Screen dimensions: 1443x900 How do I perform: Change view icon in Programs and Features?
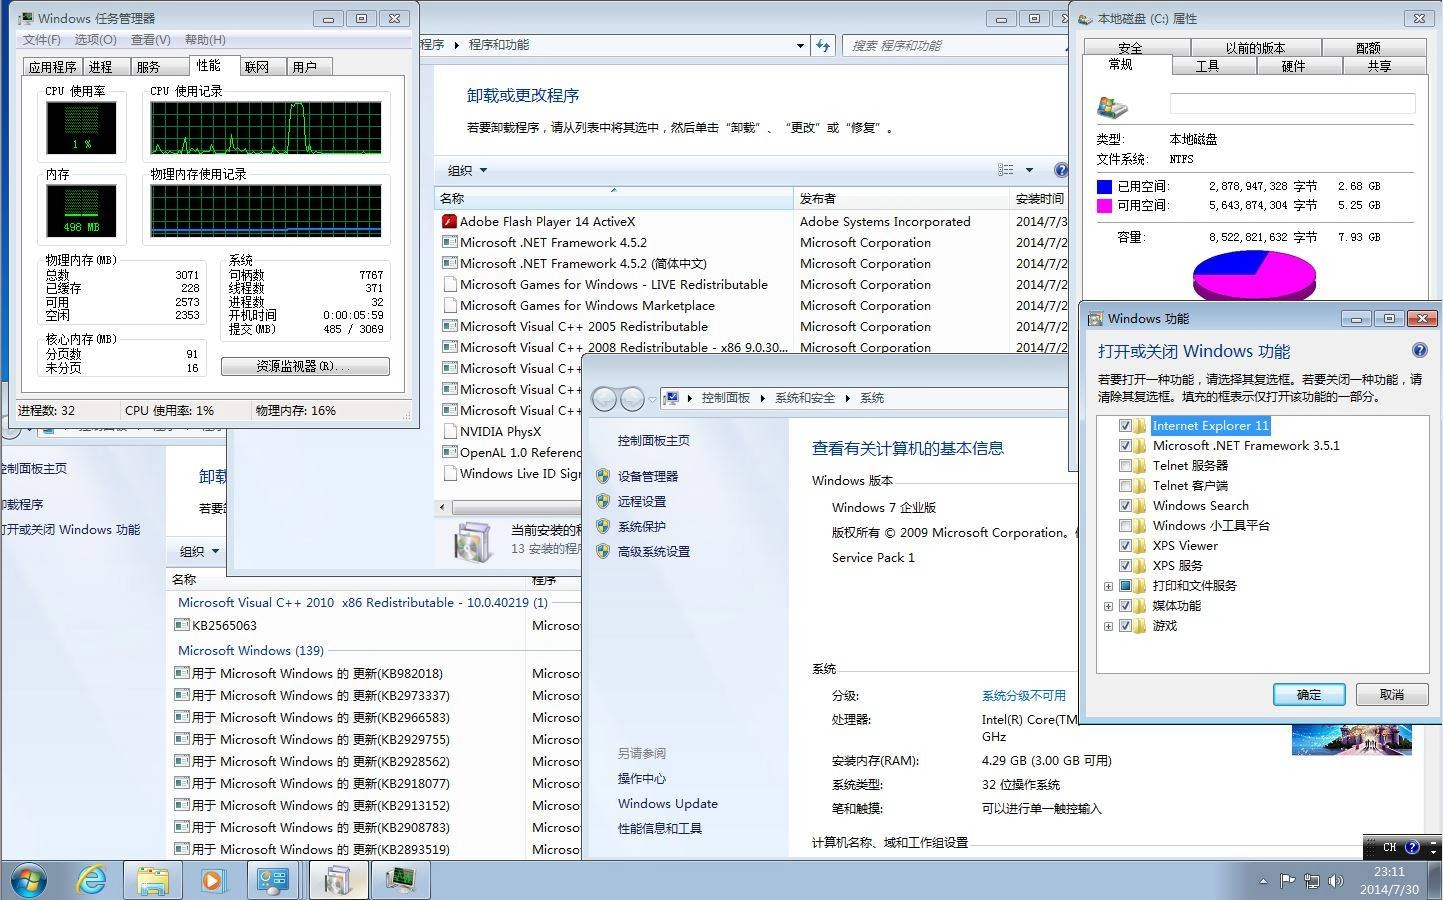(x=1006, y=170)
